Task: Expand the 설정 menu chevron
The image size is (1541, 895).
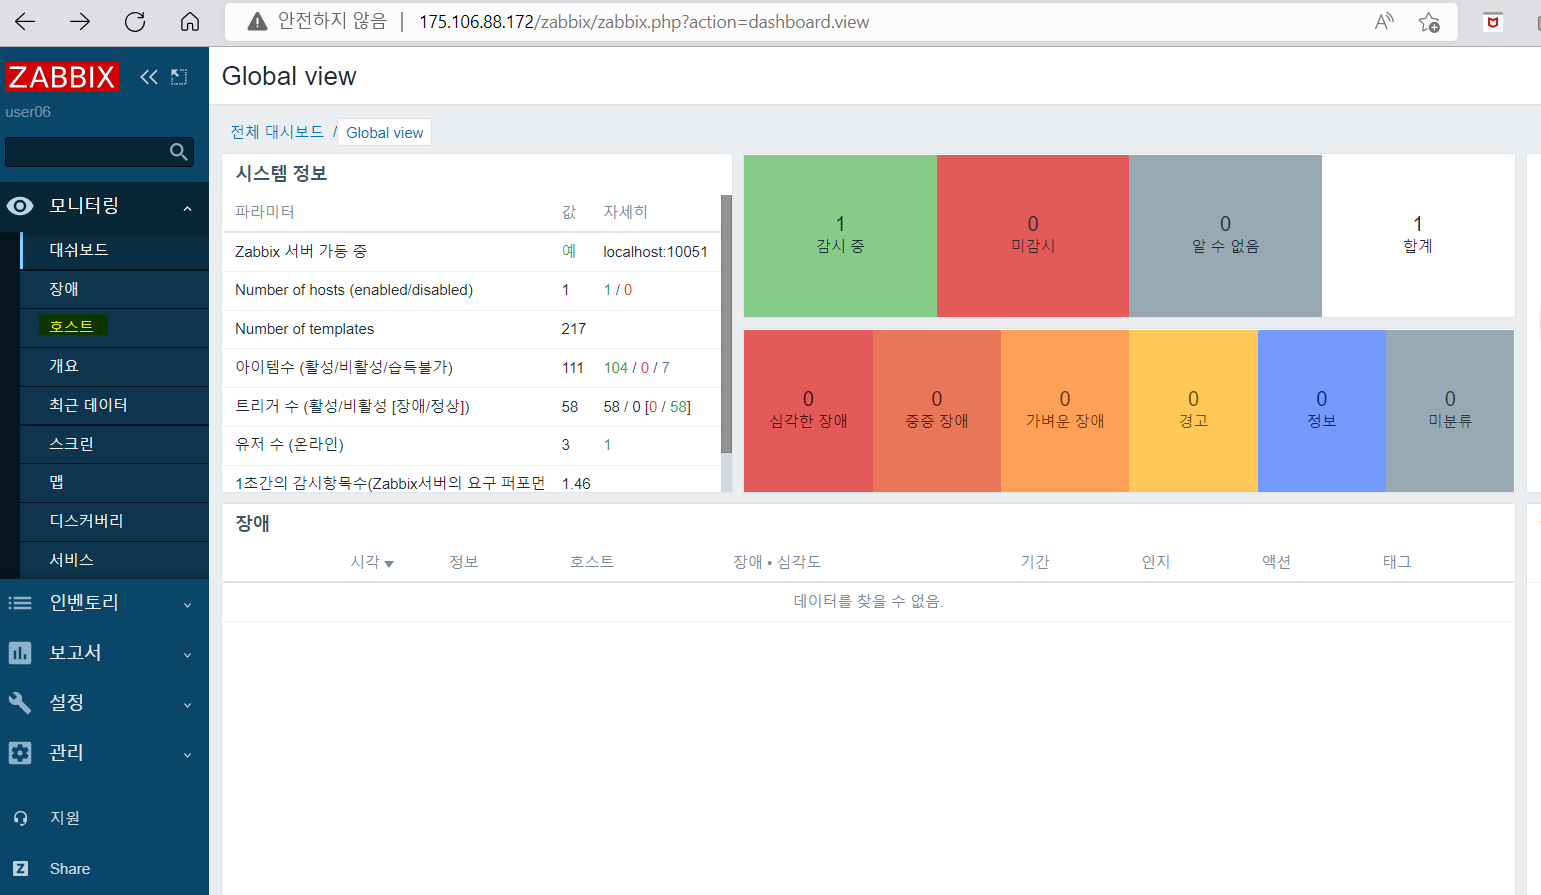Action: [x=187, y=705]
